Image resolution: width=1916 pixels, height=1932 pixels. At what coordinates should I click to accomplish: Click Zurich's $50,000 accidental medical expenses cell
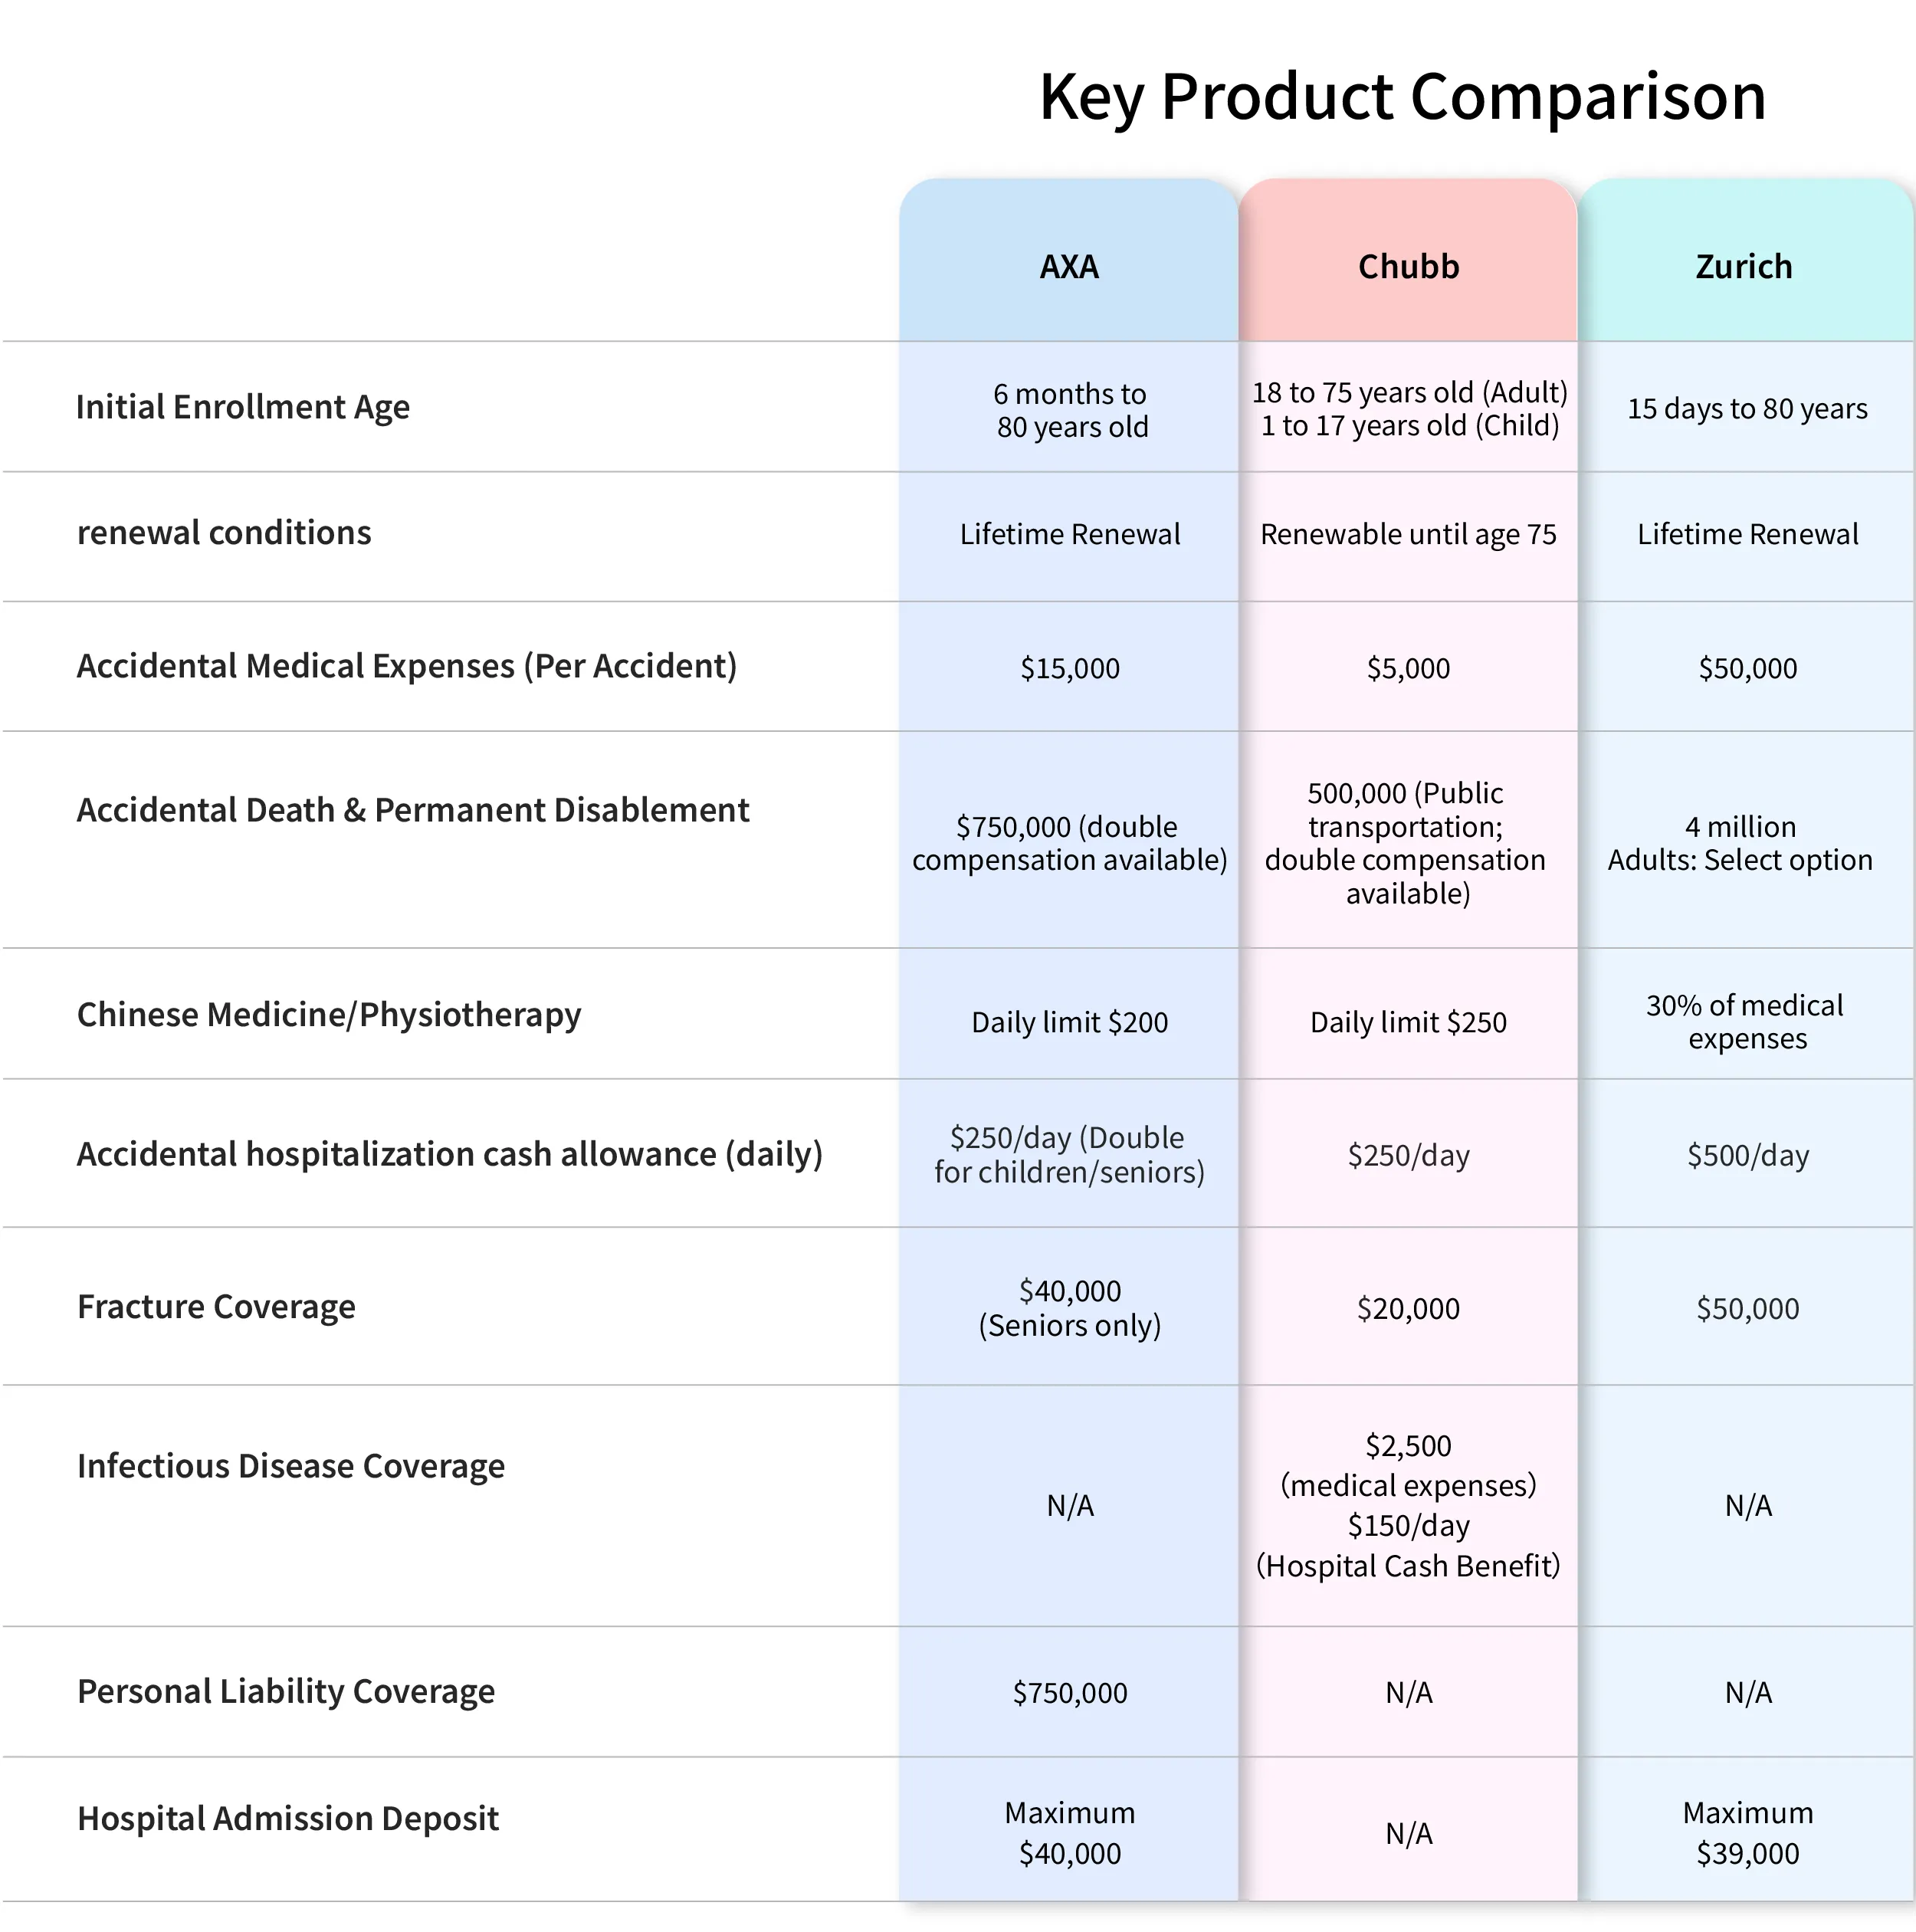coord(1747,668)
